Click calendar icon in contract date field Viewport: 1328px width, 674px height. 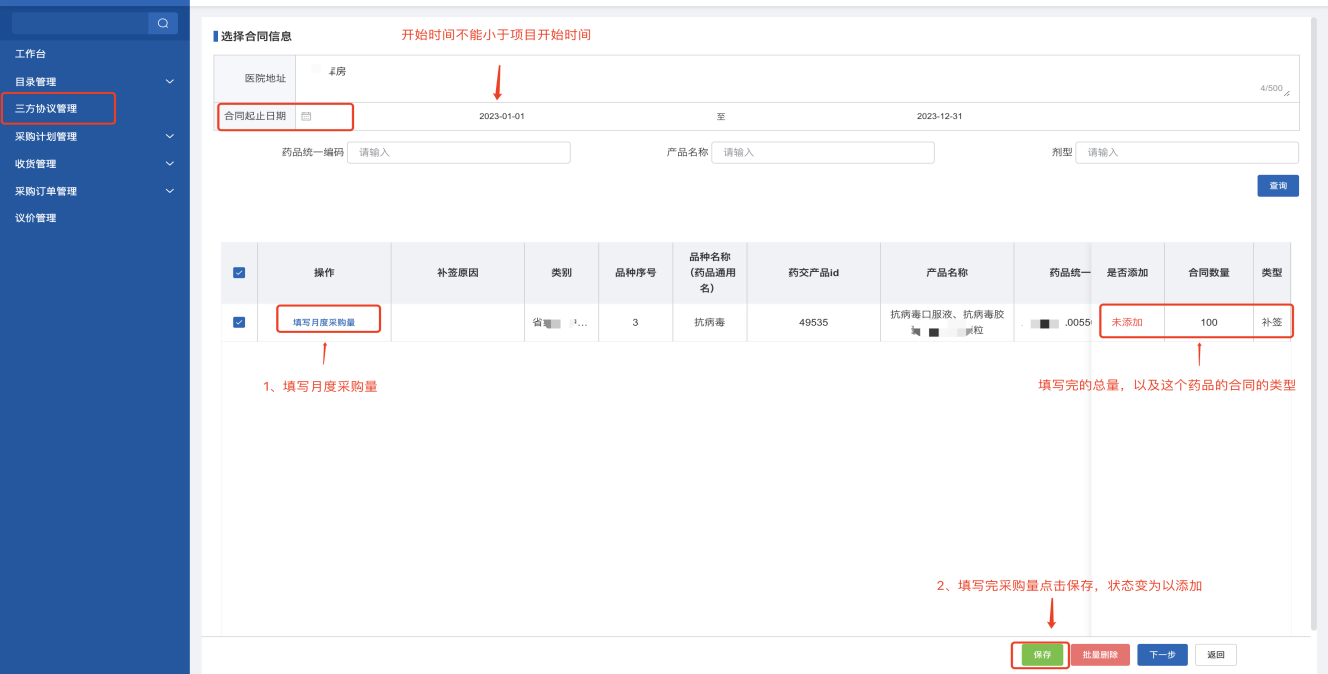pos(306,116)
